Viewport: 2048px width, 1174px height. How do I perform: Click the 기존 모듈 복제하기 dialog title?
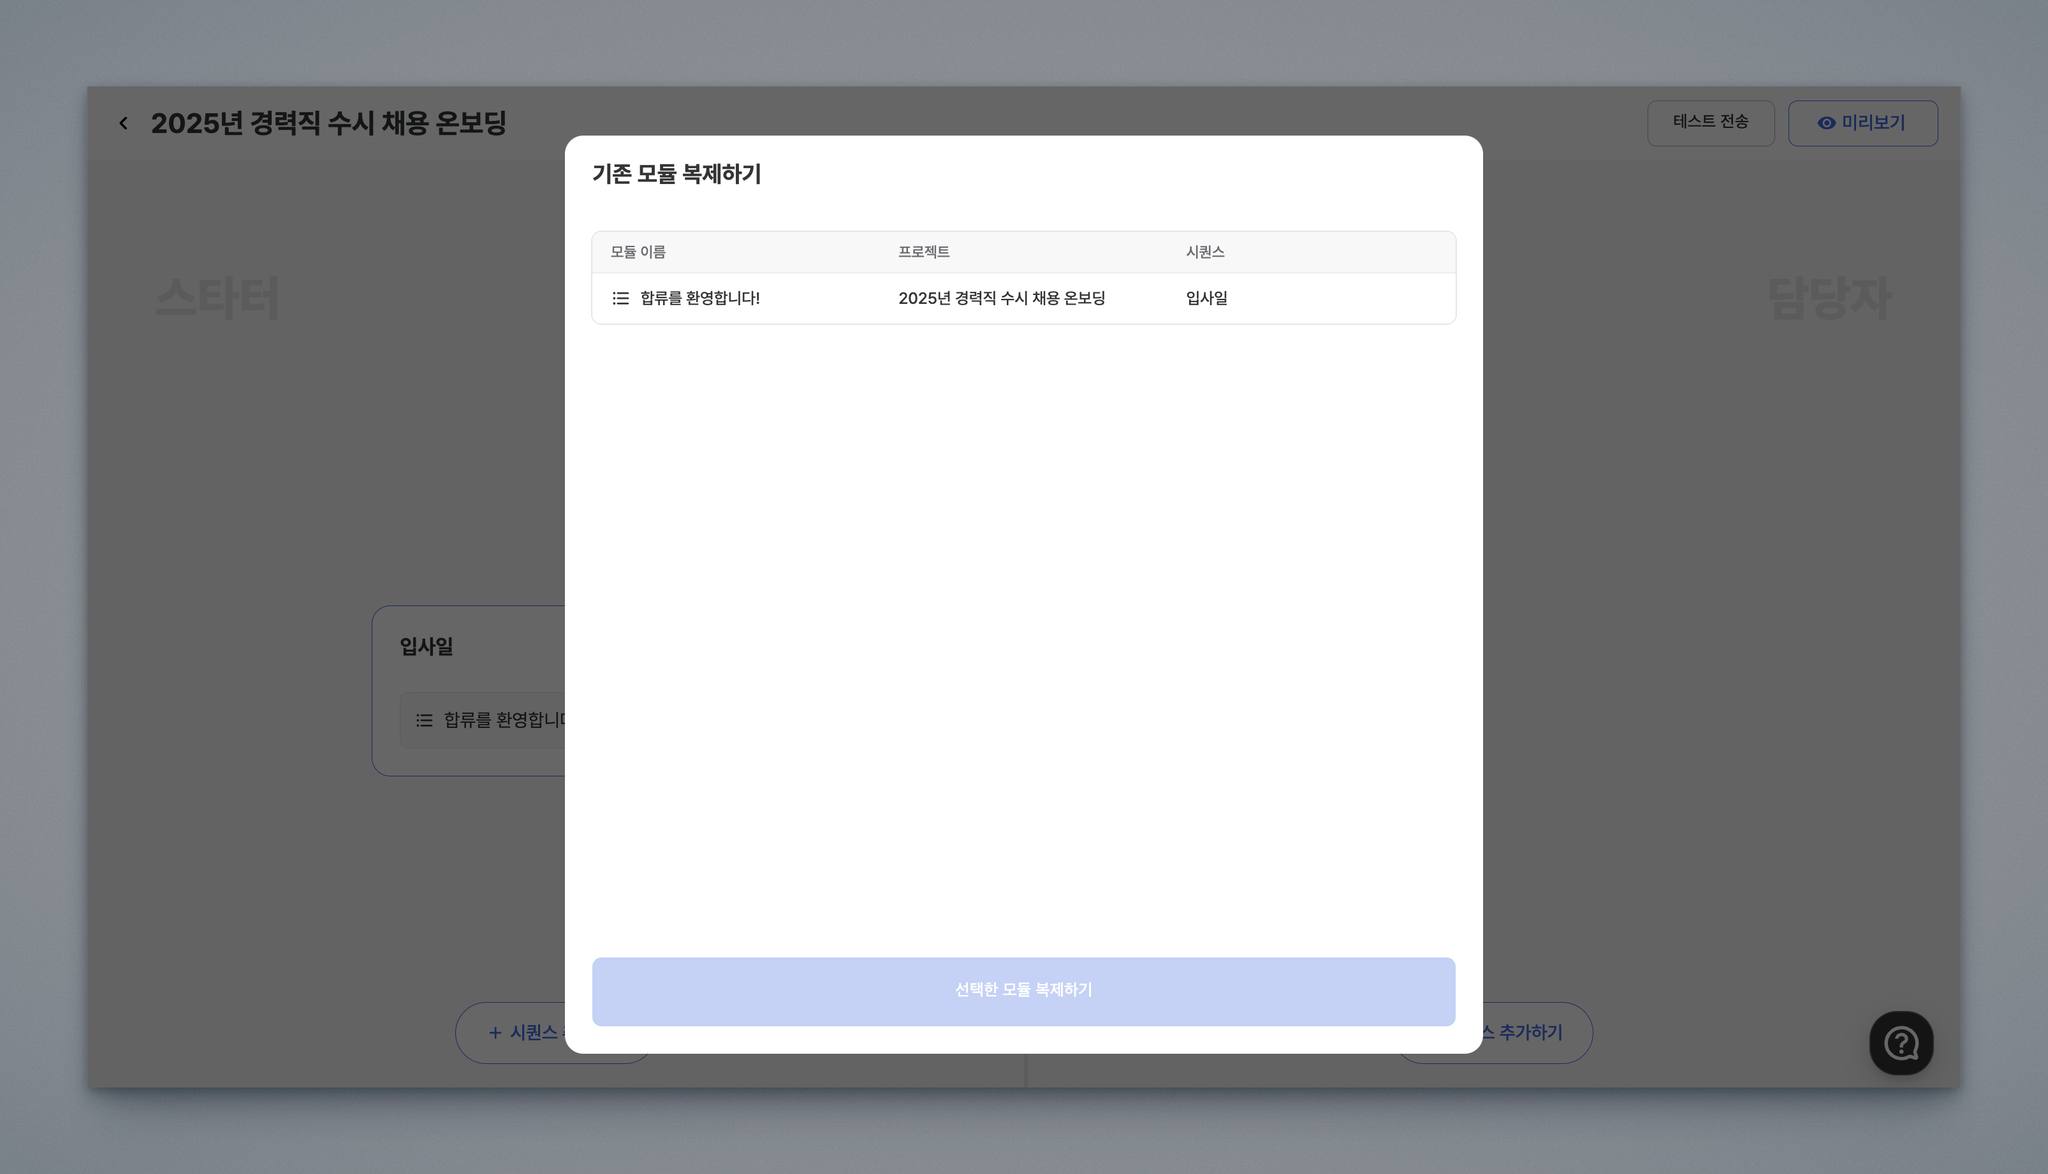click(x=676, y=174)
